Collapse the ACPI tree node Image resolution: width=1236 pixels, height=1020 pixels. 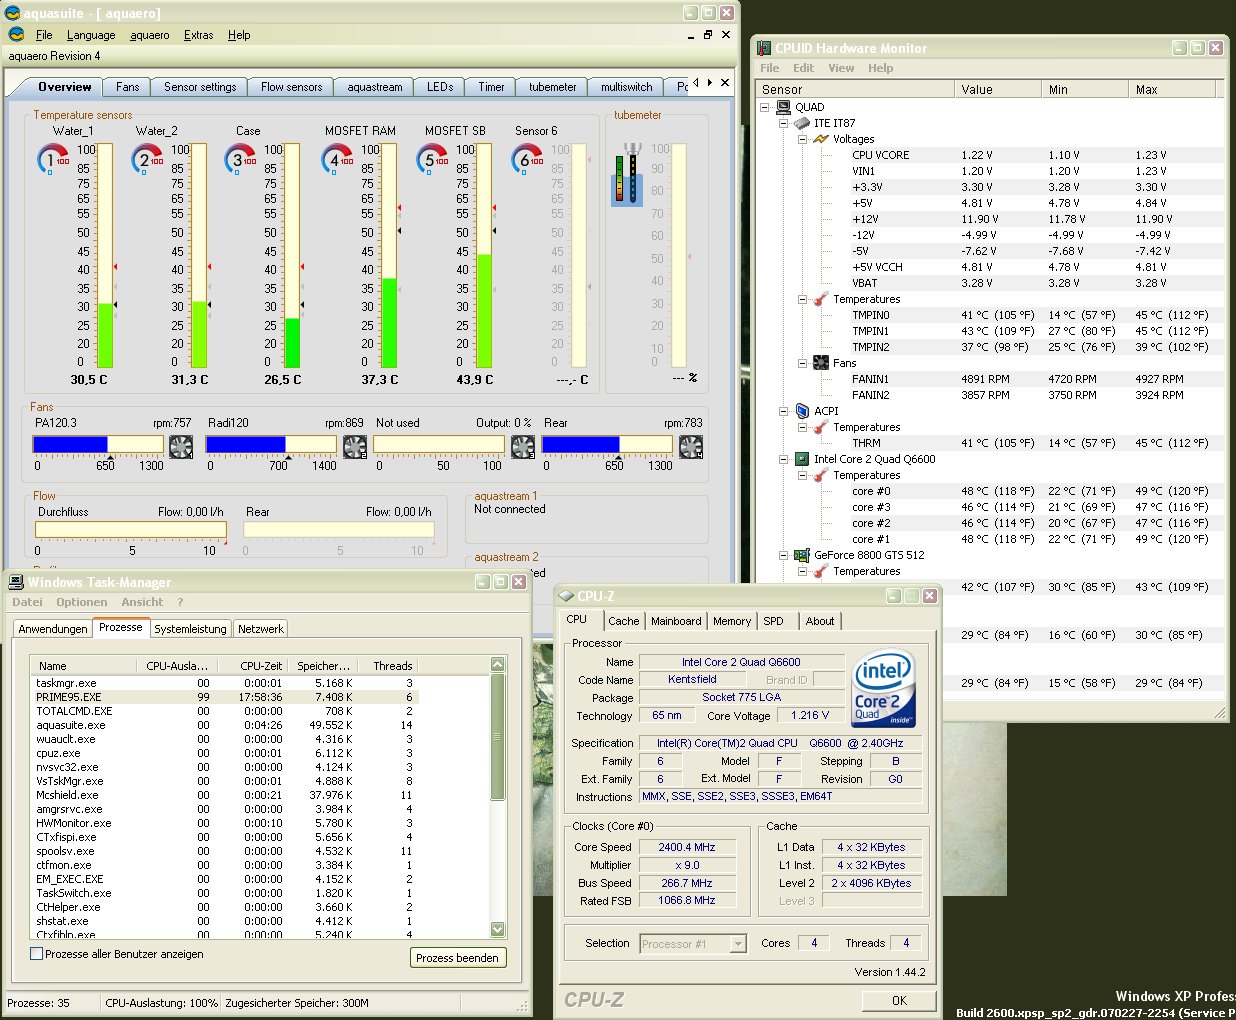pos(784,411)
